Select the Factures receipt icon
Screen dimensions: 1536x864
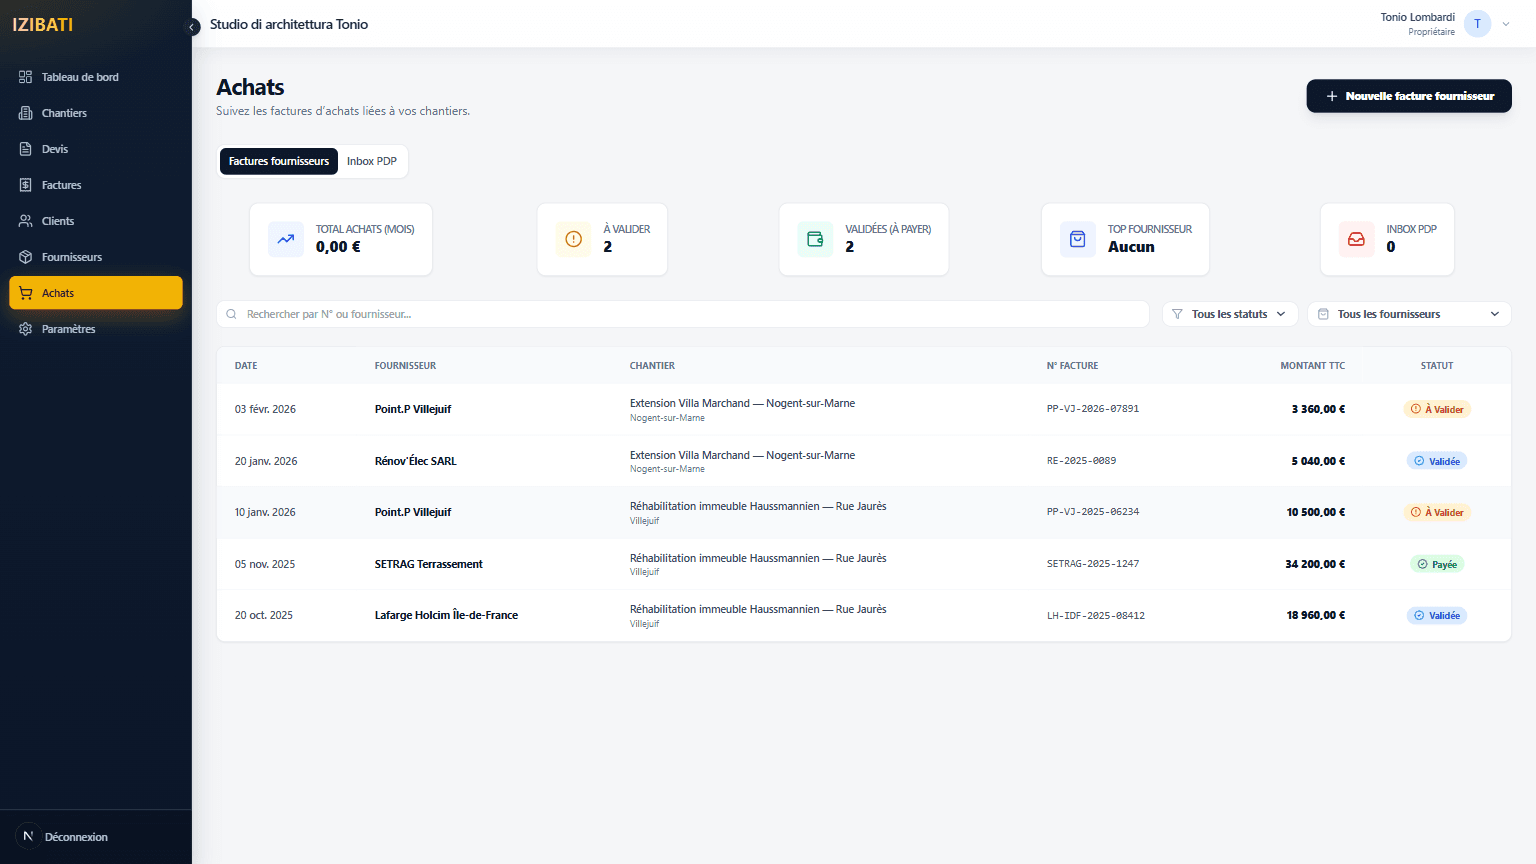(26, 185)
